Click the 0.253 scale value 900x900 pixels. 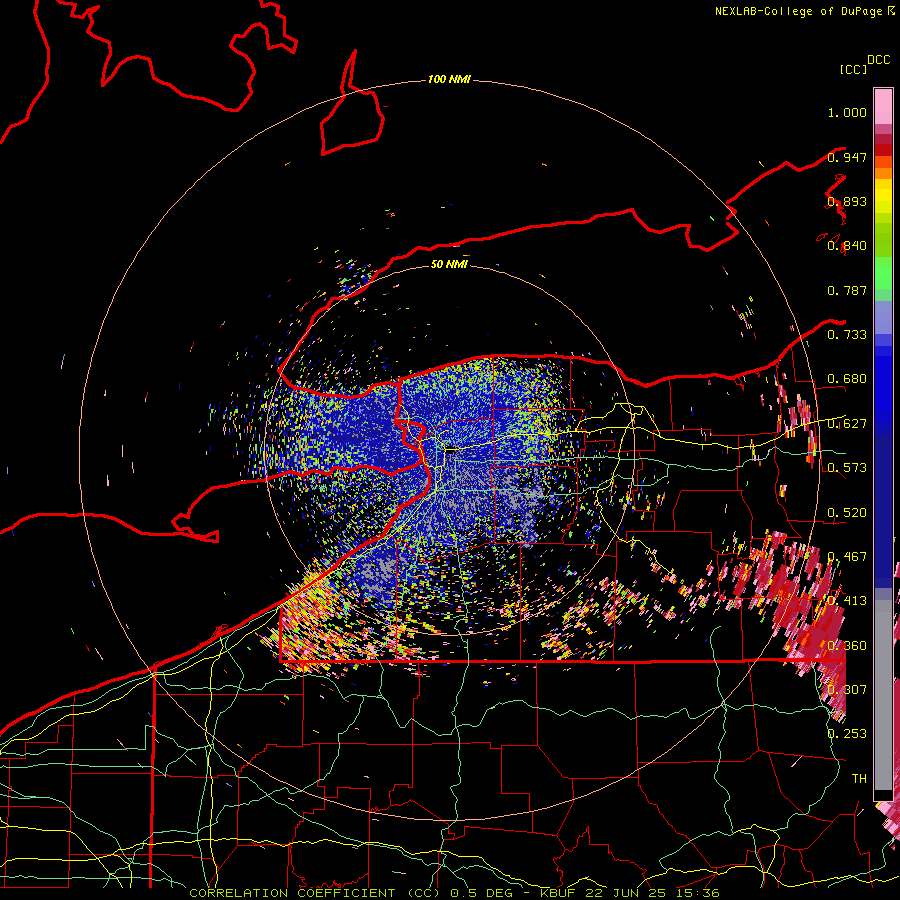[x=847, y=734]
